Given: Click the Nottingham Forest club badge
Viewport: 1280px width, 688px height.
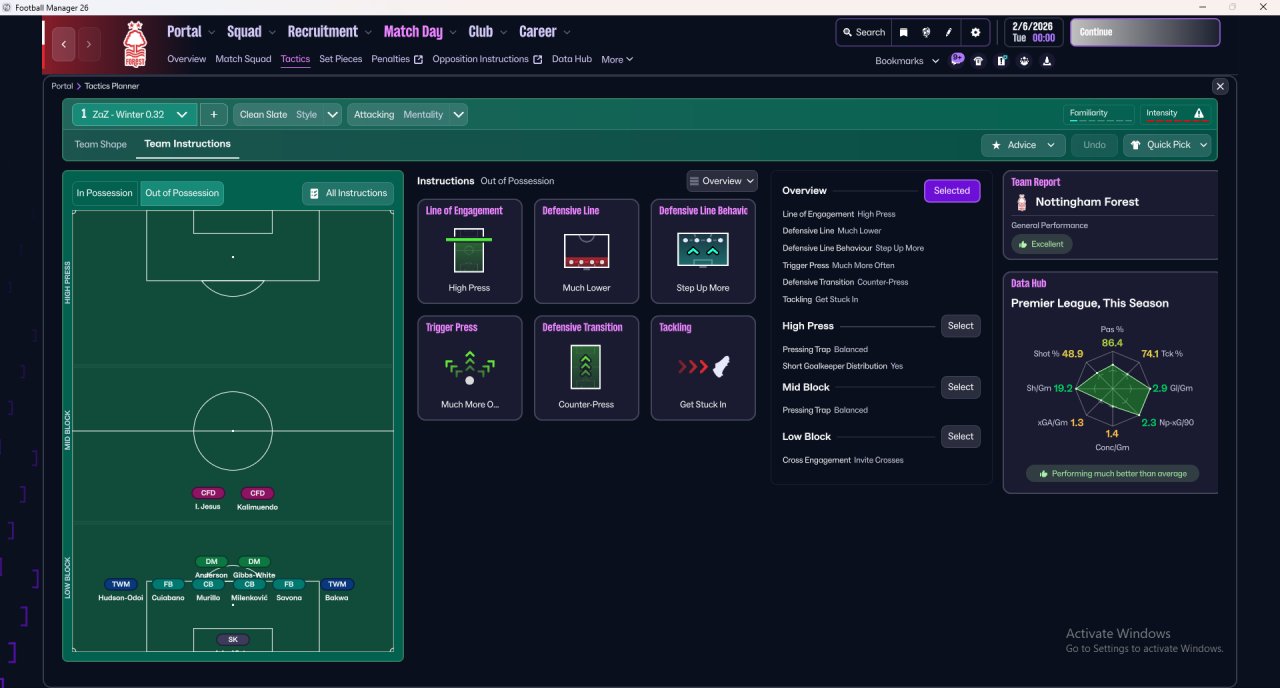Looking at the screenshot, I should [x=134, y=44].
